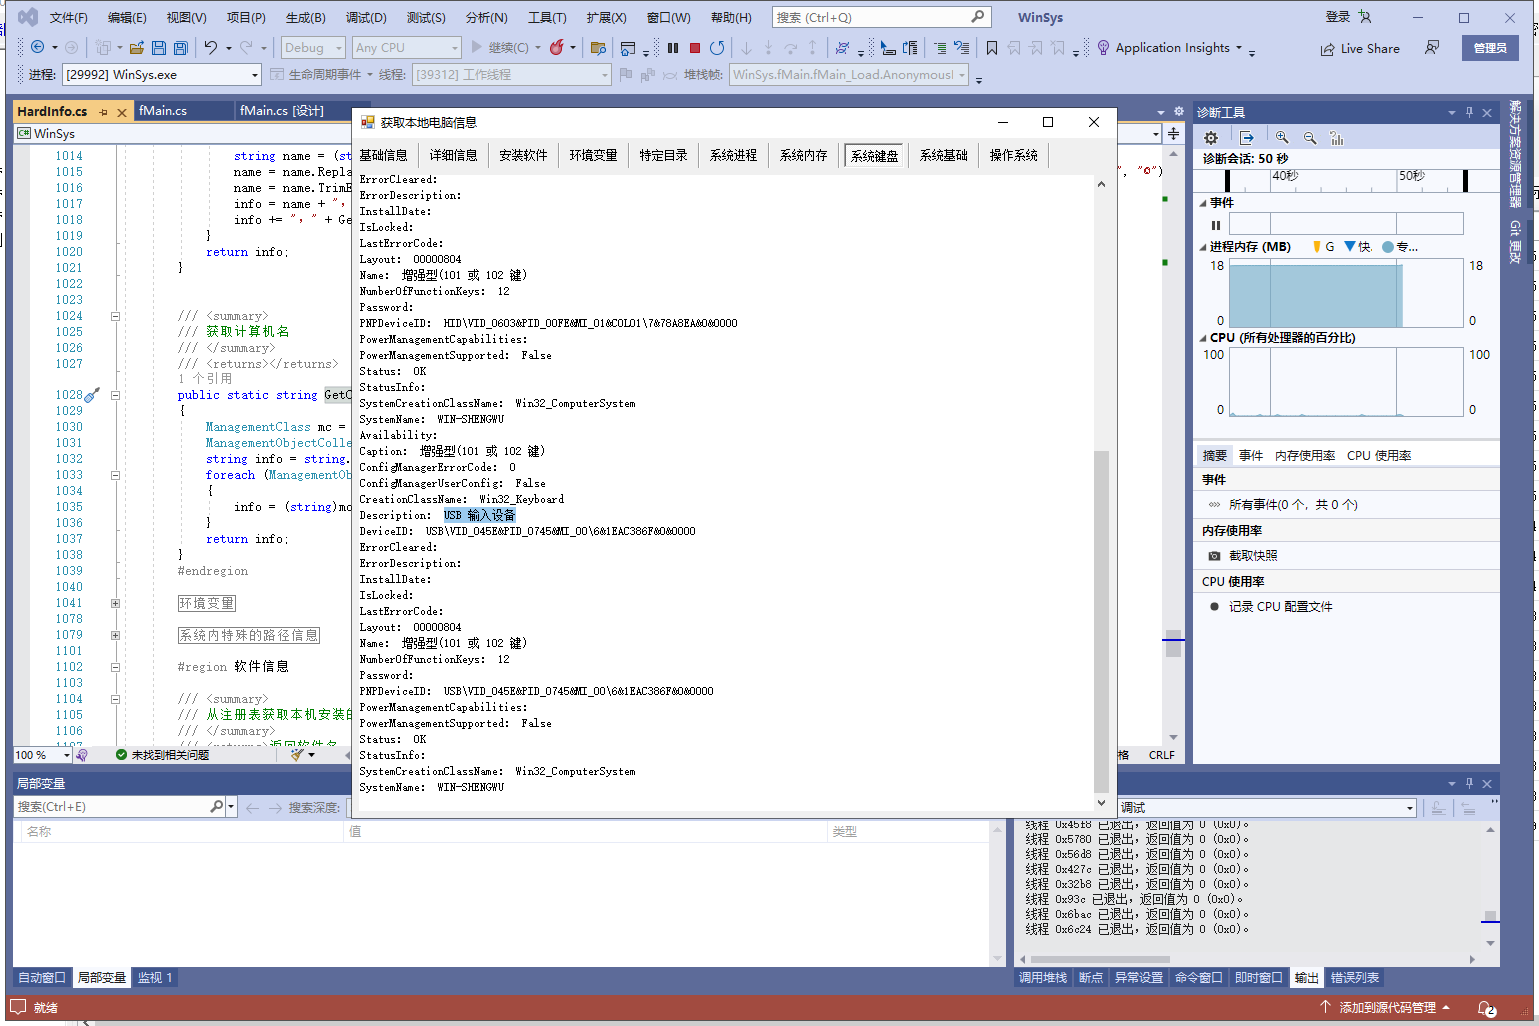
Task: Open the fMain.cs editor tab
Action: 163,111
